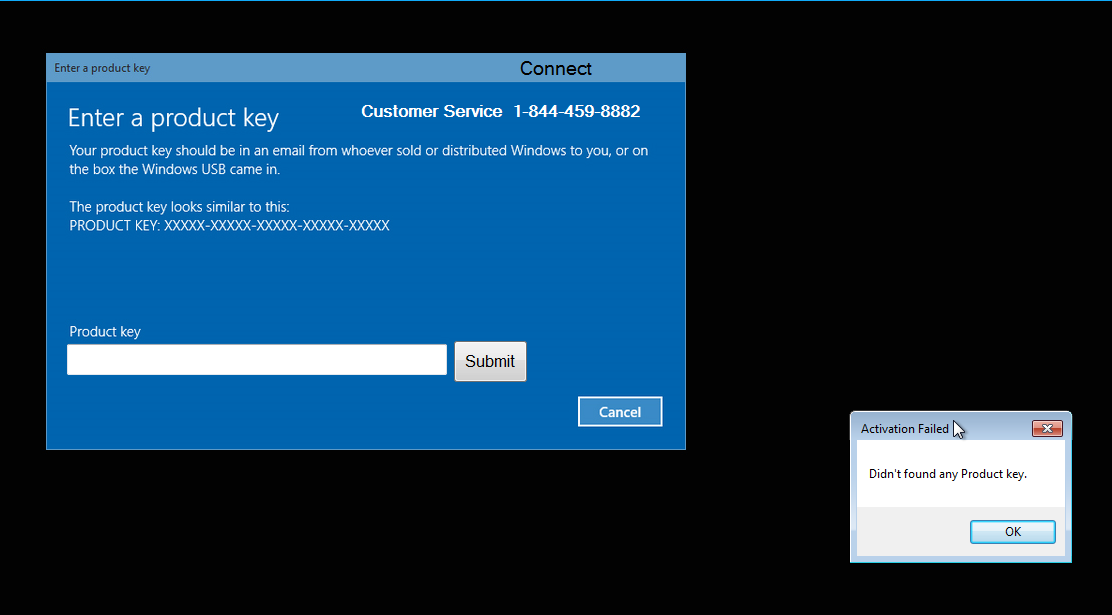Viewport: 1112px width, 615px height.
Task: Click 'The product key looks similar to this' text
Action: pos(179,207)
